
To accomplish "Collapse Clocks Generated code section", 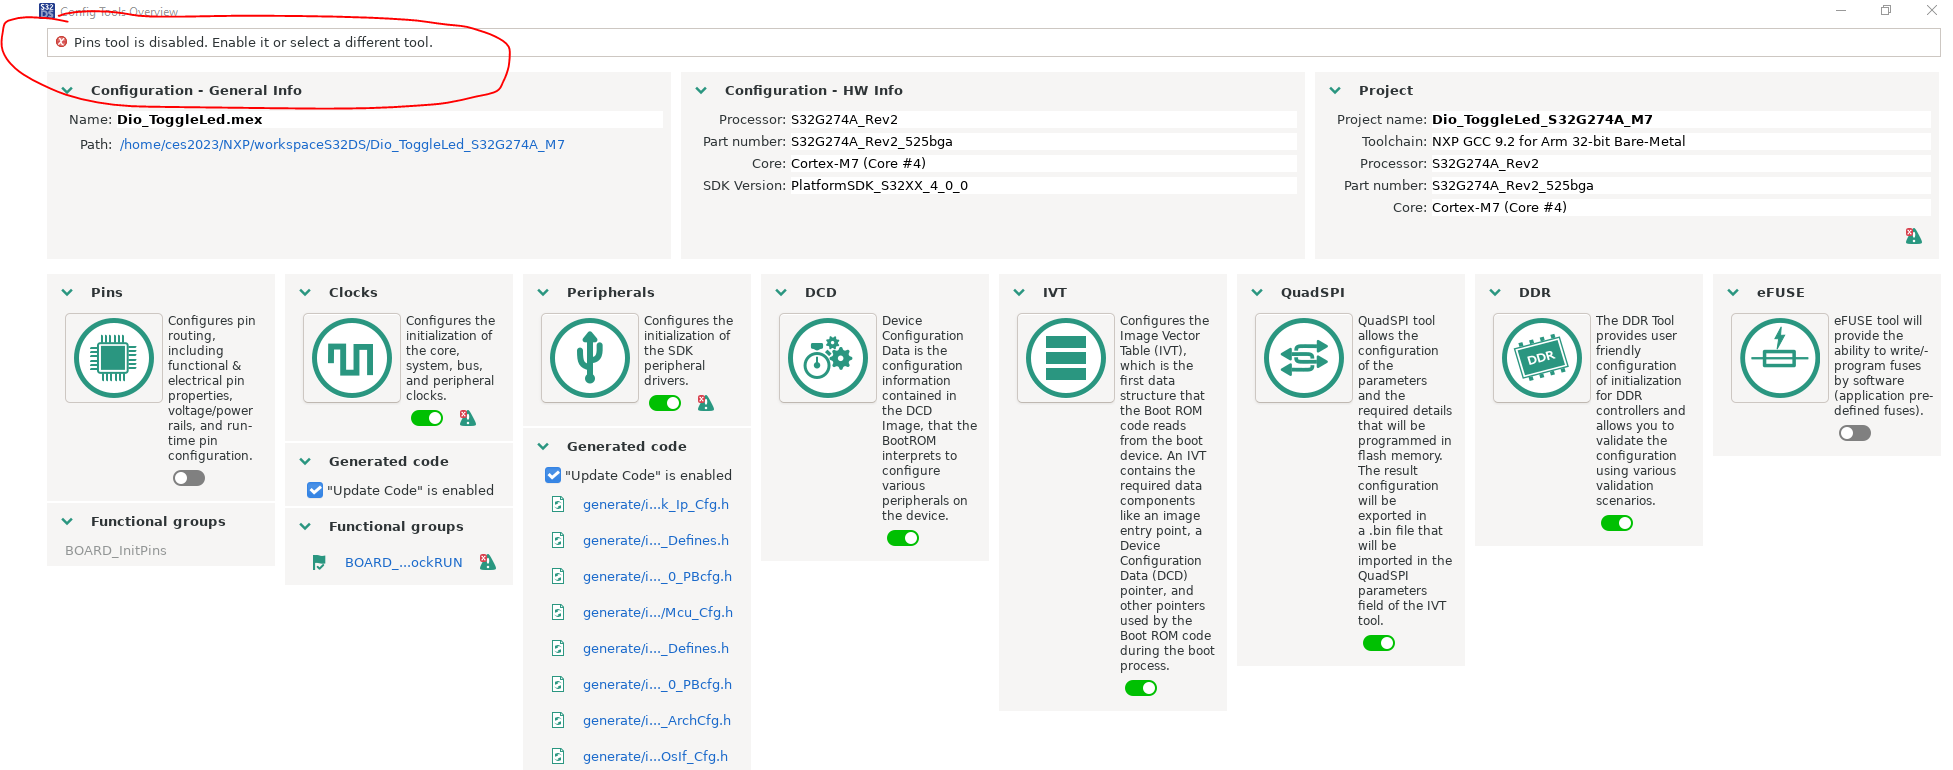I will 305,461.
